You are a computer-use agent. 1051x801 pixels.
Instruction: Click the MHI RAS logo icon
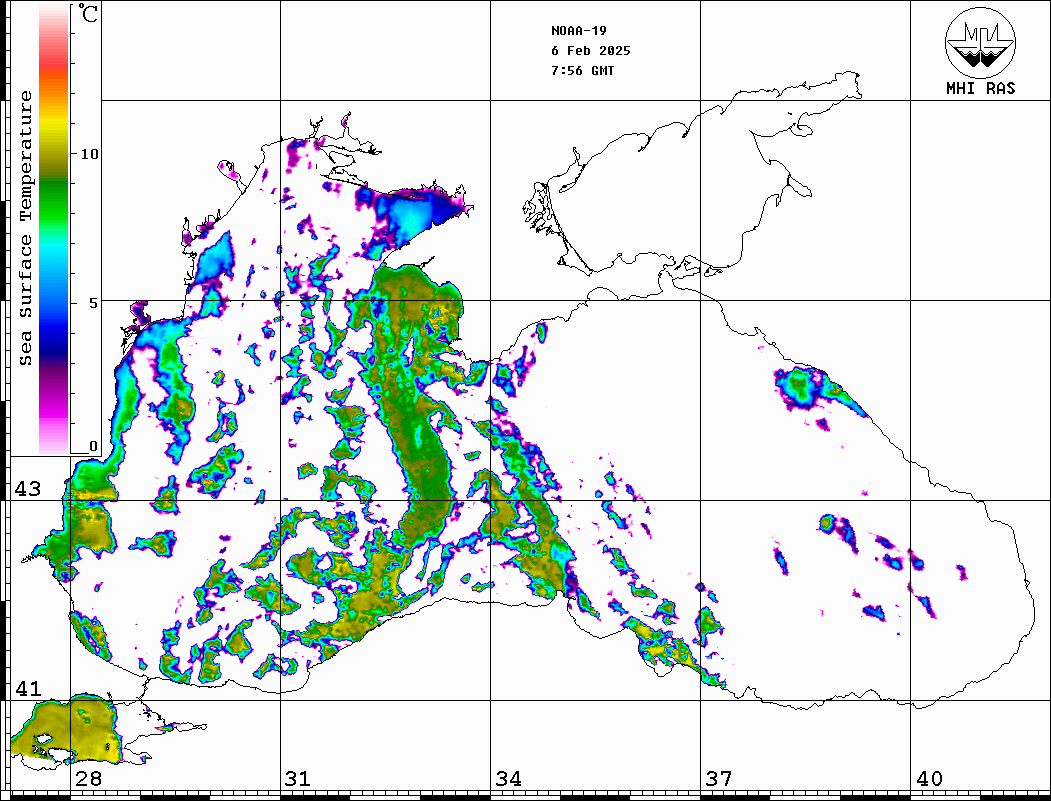pos(981,42)
